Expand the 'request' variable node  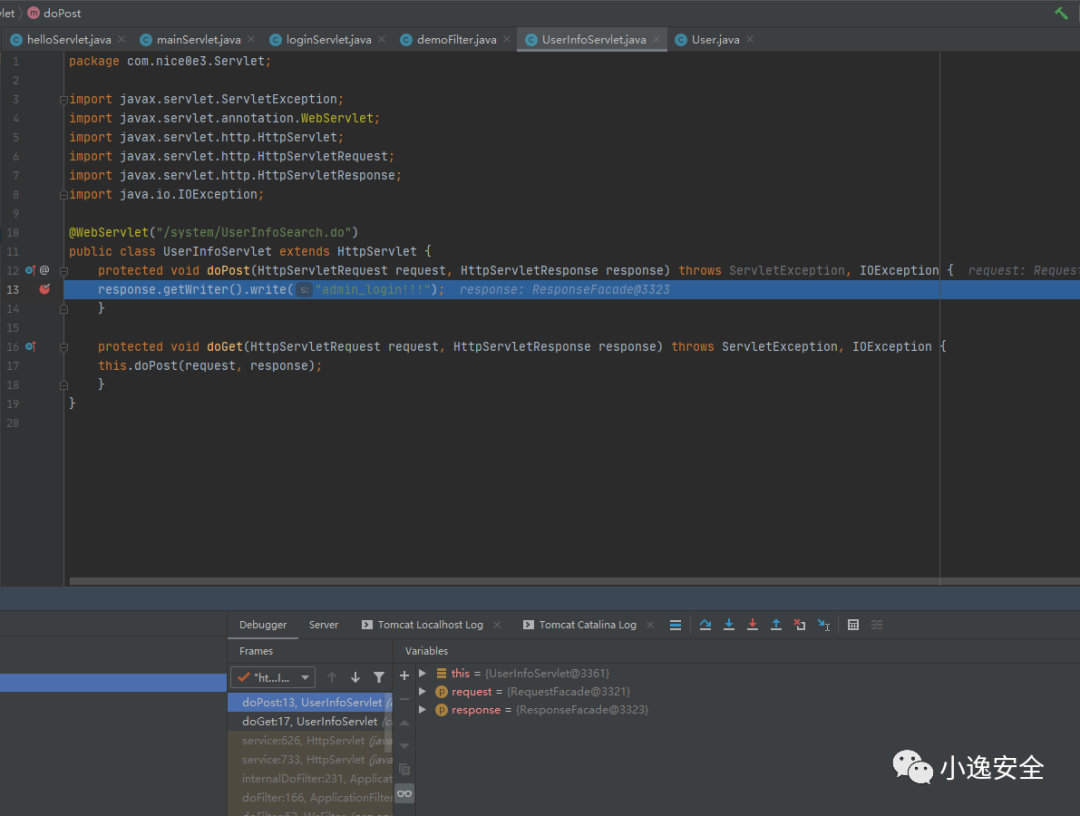pyautogui.click(x=422, y=691)
